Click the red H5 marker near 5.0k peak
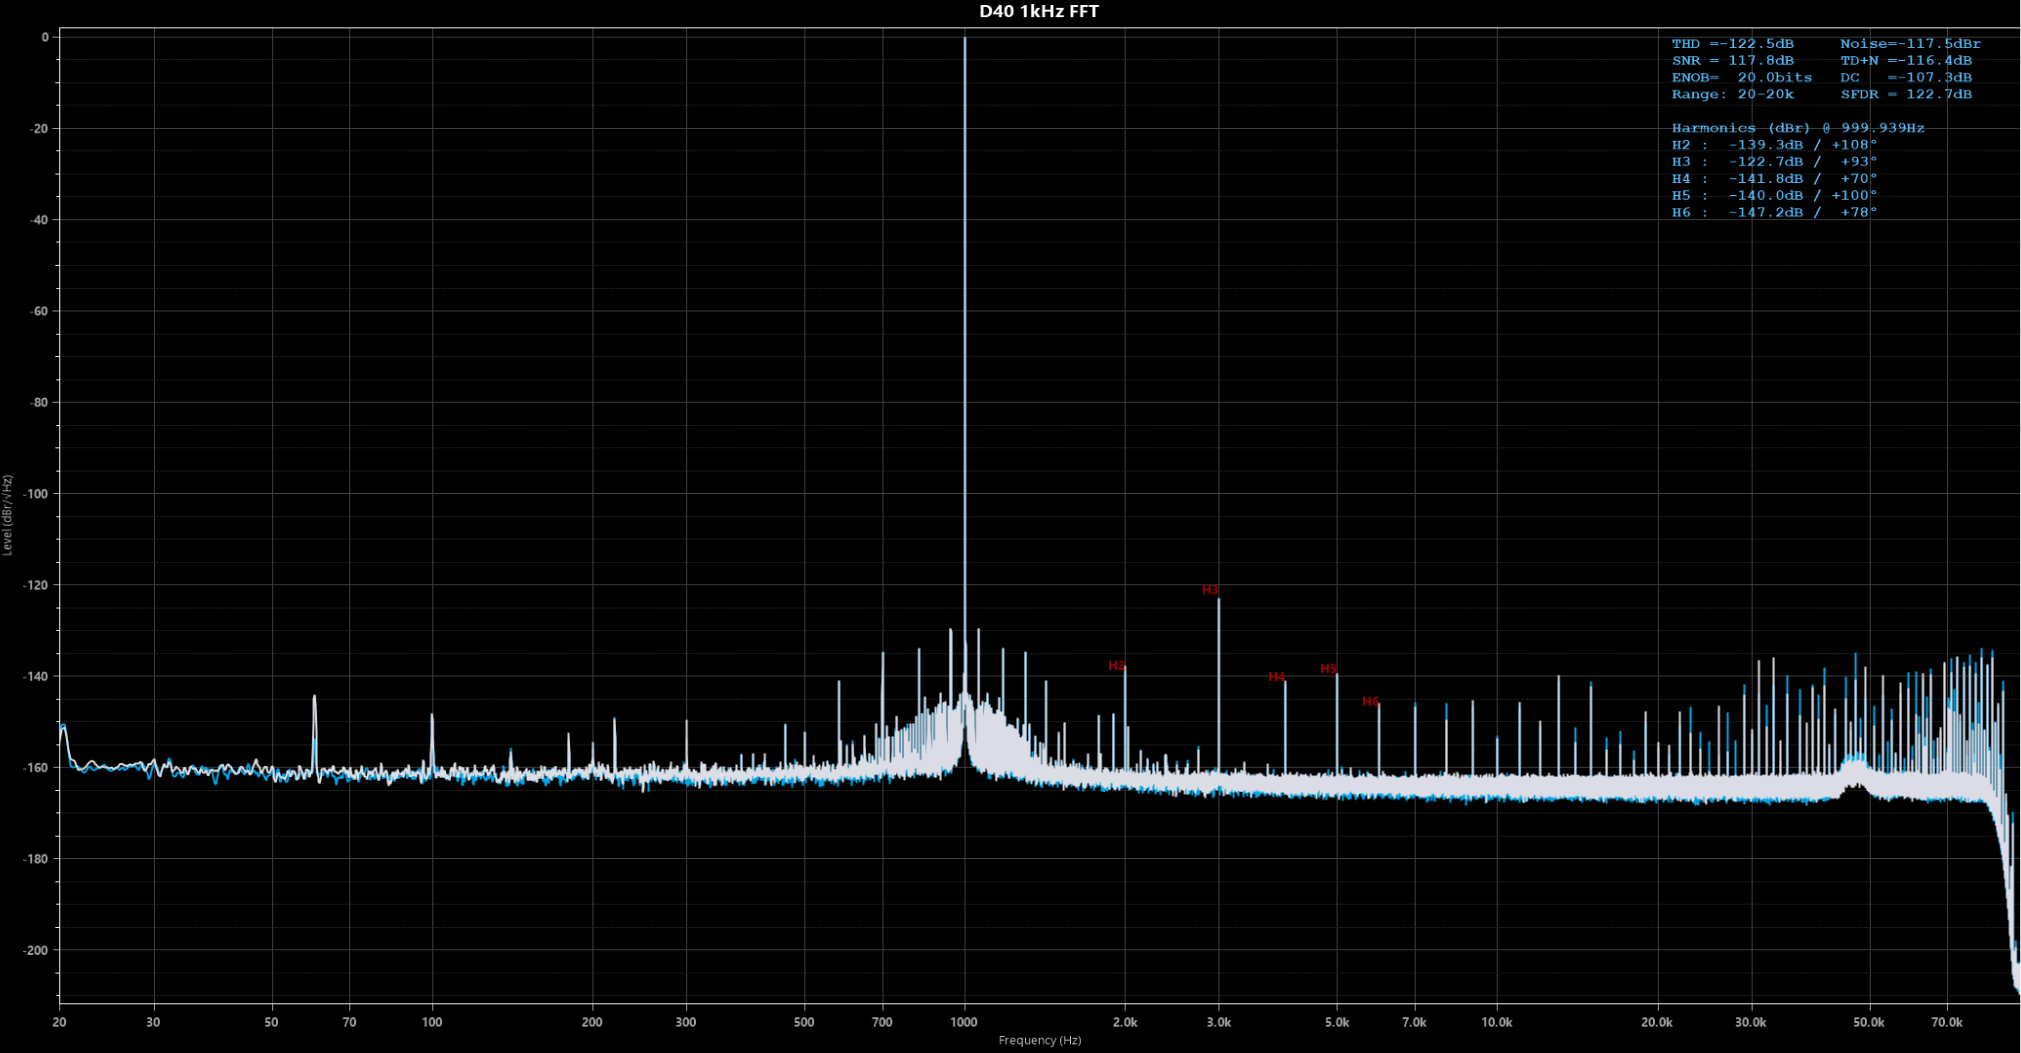 1328,669
